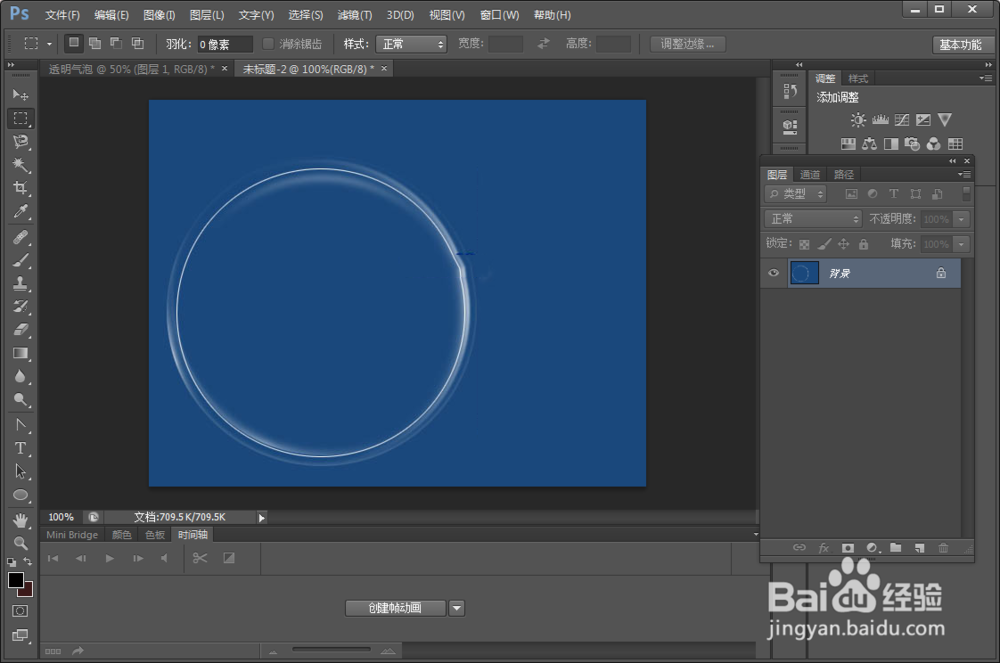Select the History Brush tool
This screenshot has width=1000, height=663.
click(x=20, y=307)
